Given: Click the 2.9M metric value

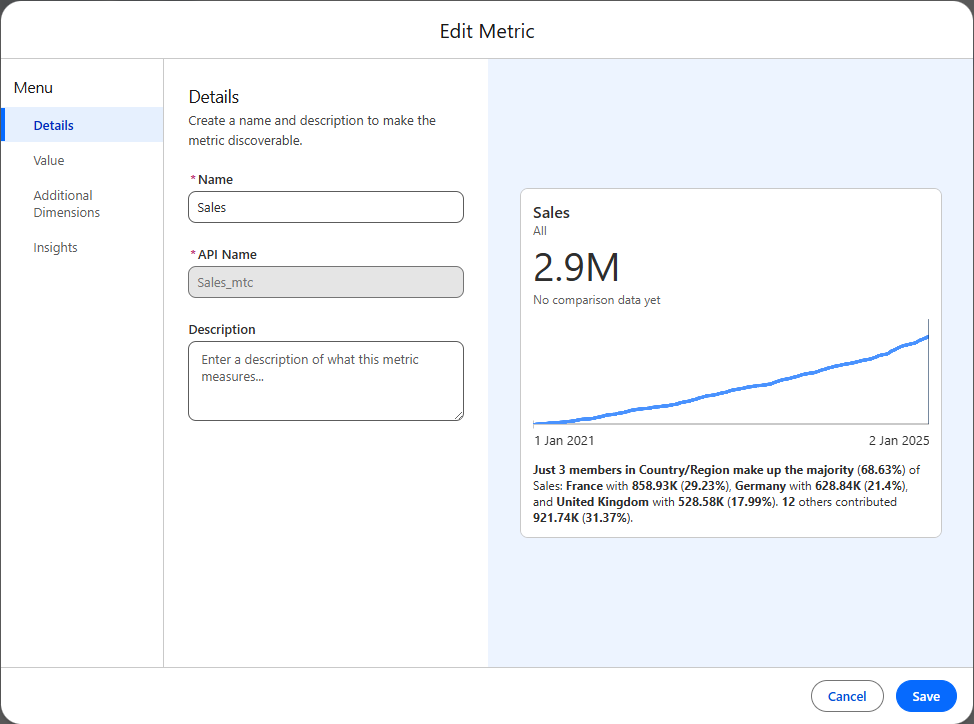Looking at the screenshot, I should pyautogui.click(x=576, y=268).
